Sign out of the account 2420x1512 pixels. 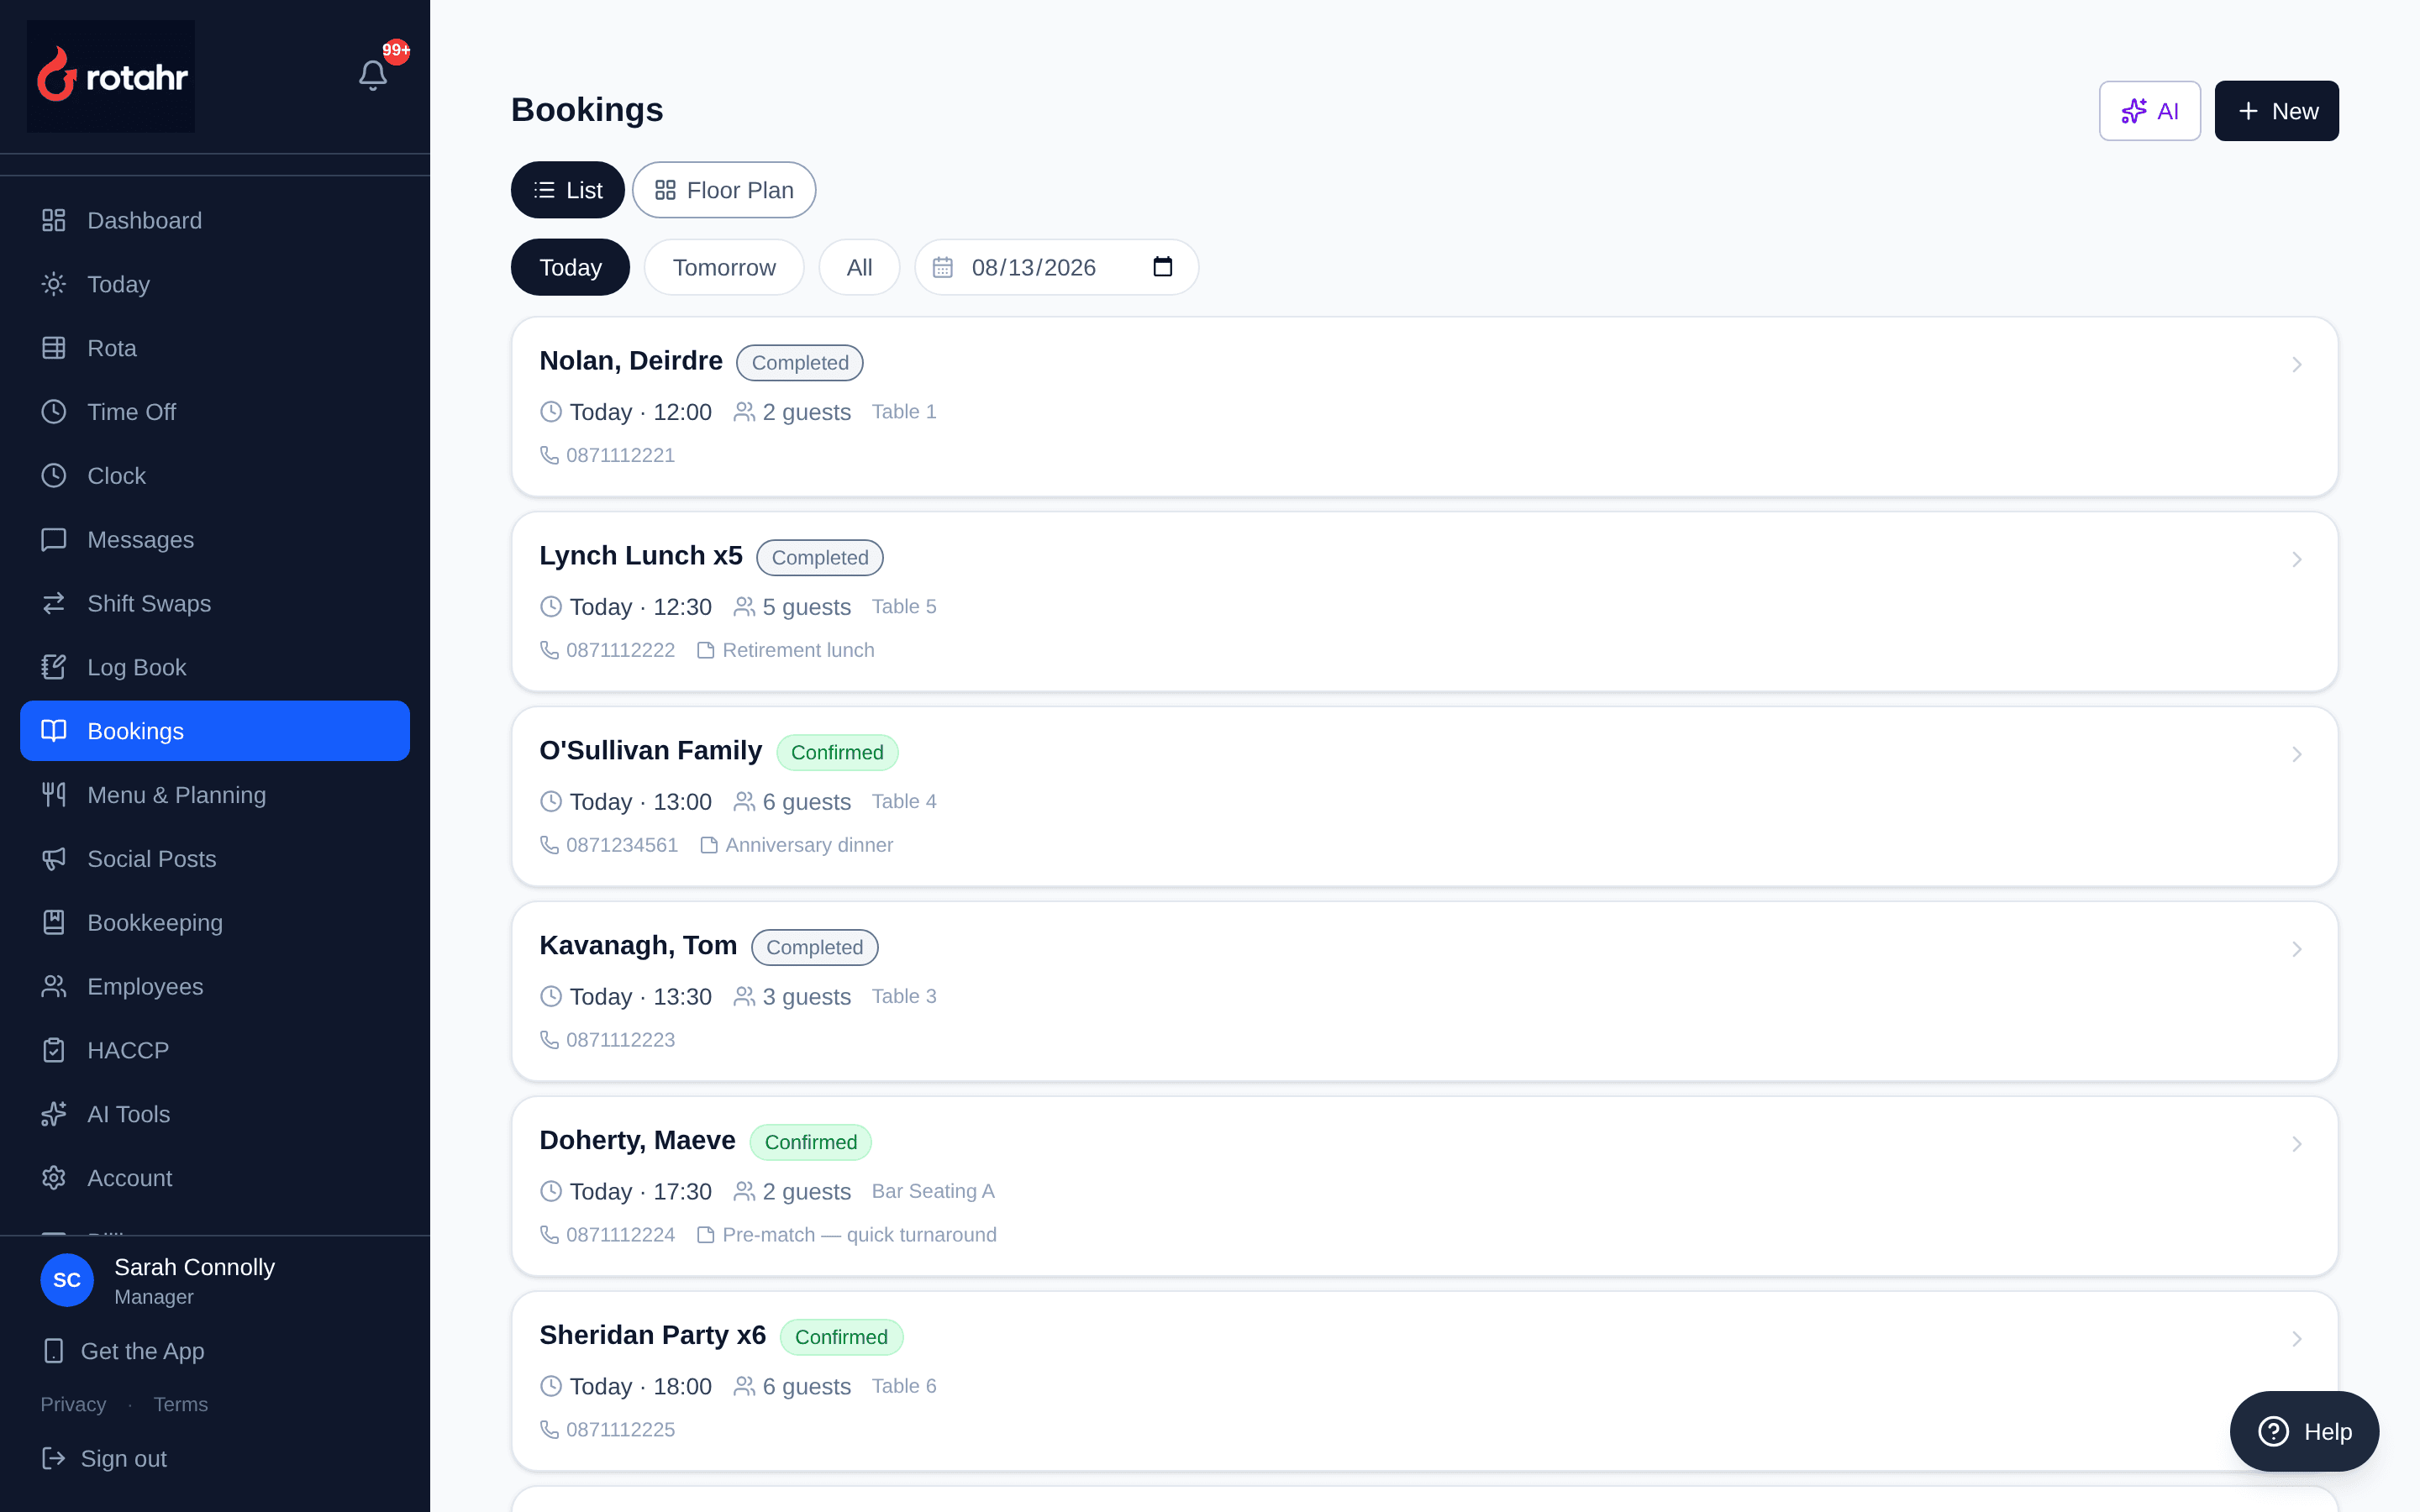104,1459
